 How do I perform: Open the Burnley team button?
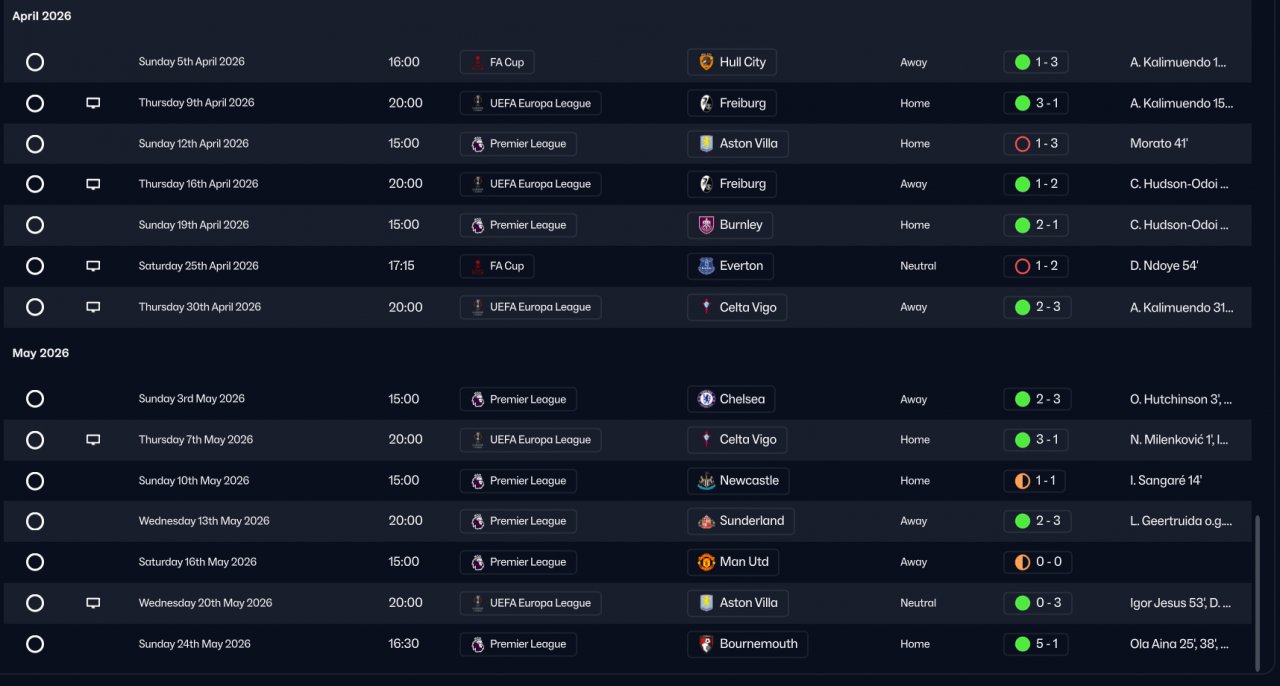pyautogui.click(x=730, y=225)
